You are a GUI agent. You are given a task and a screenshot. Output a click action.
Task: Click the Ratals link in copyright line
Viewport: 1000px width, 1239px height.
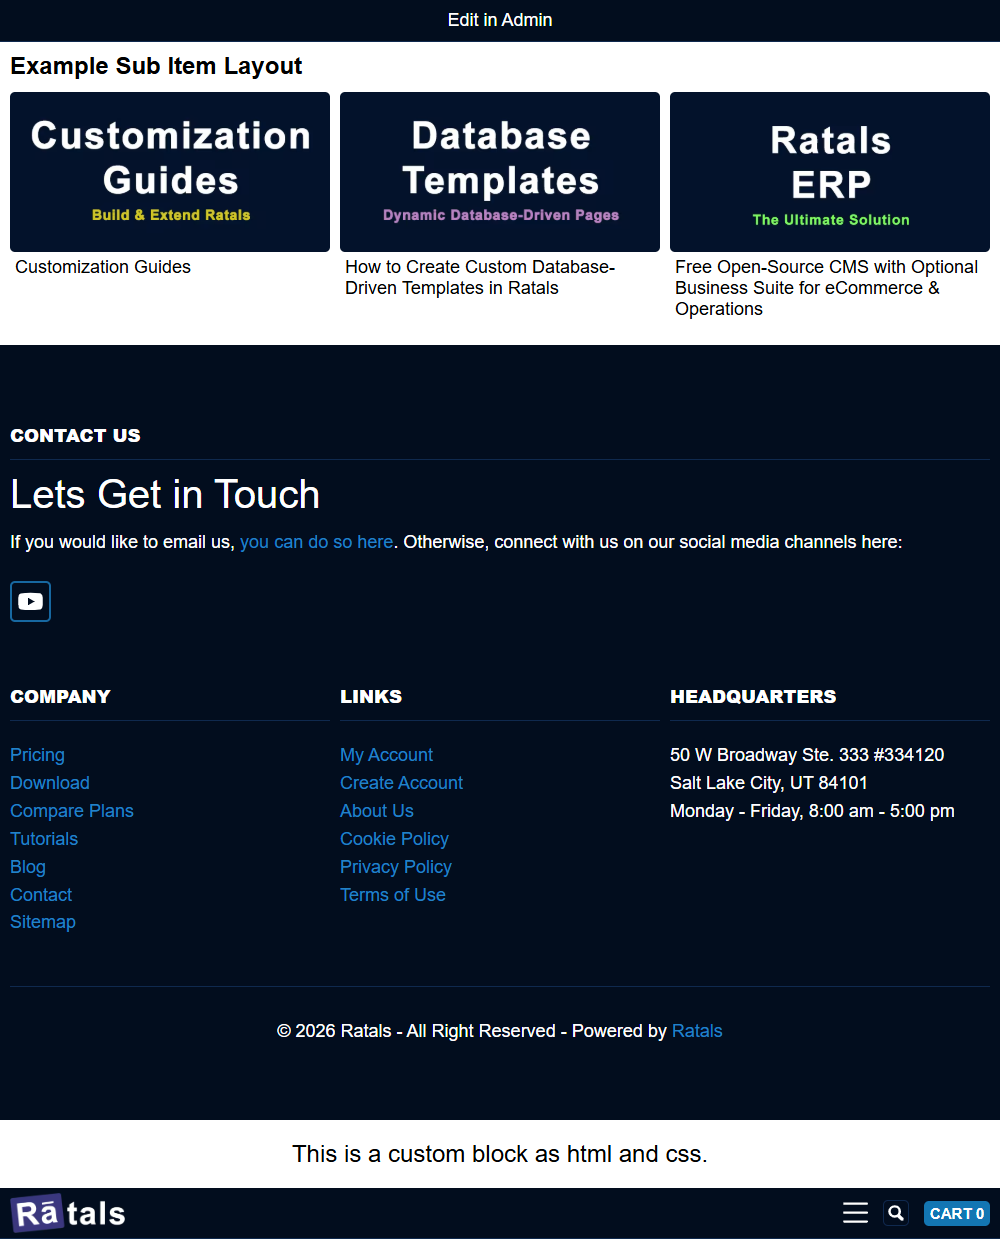pos(697,1031)
